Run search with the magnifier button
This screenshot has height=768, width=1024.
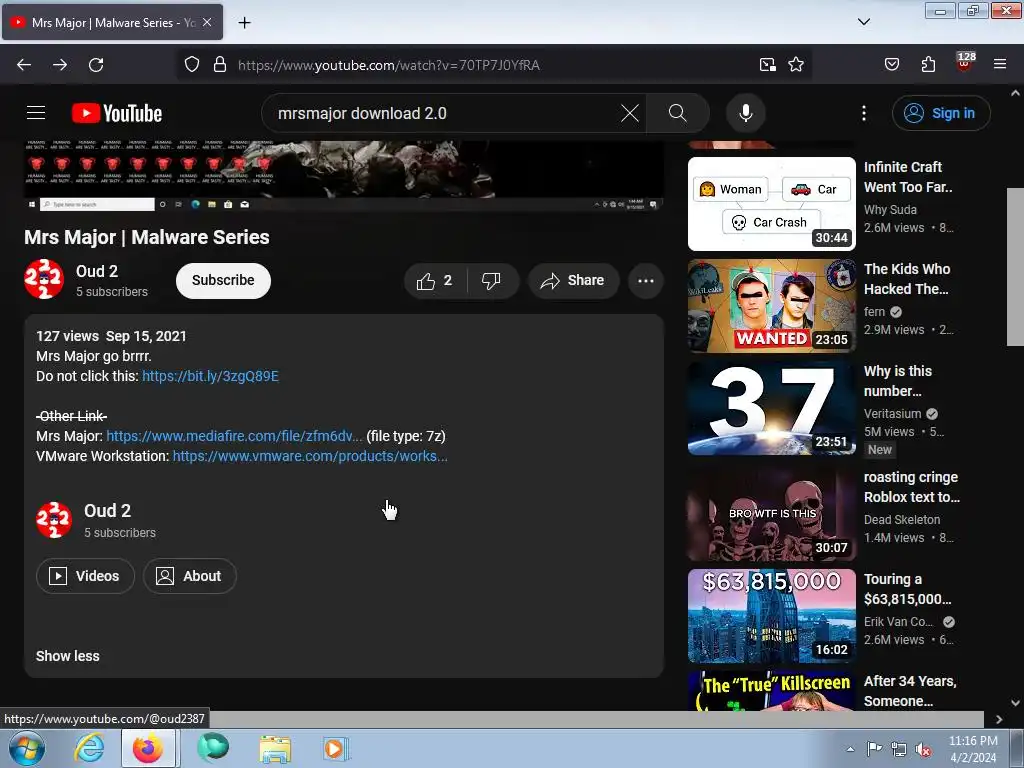click(x=677, y=113)
